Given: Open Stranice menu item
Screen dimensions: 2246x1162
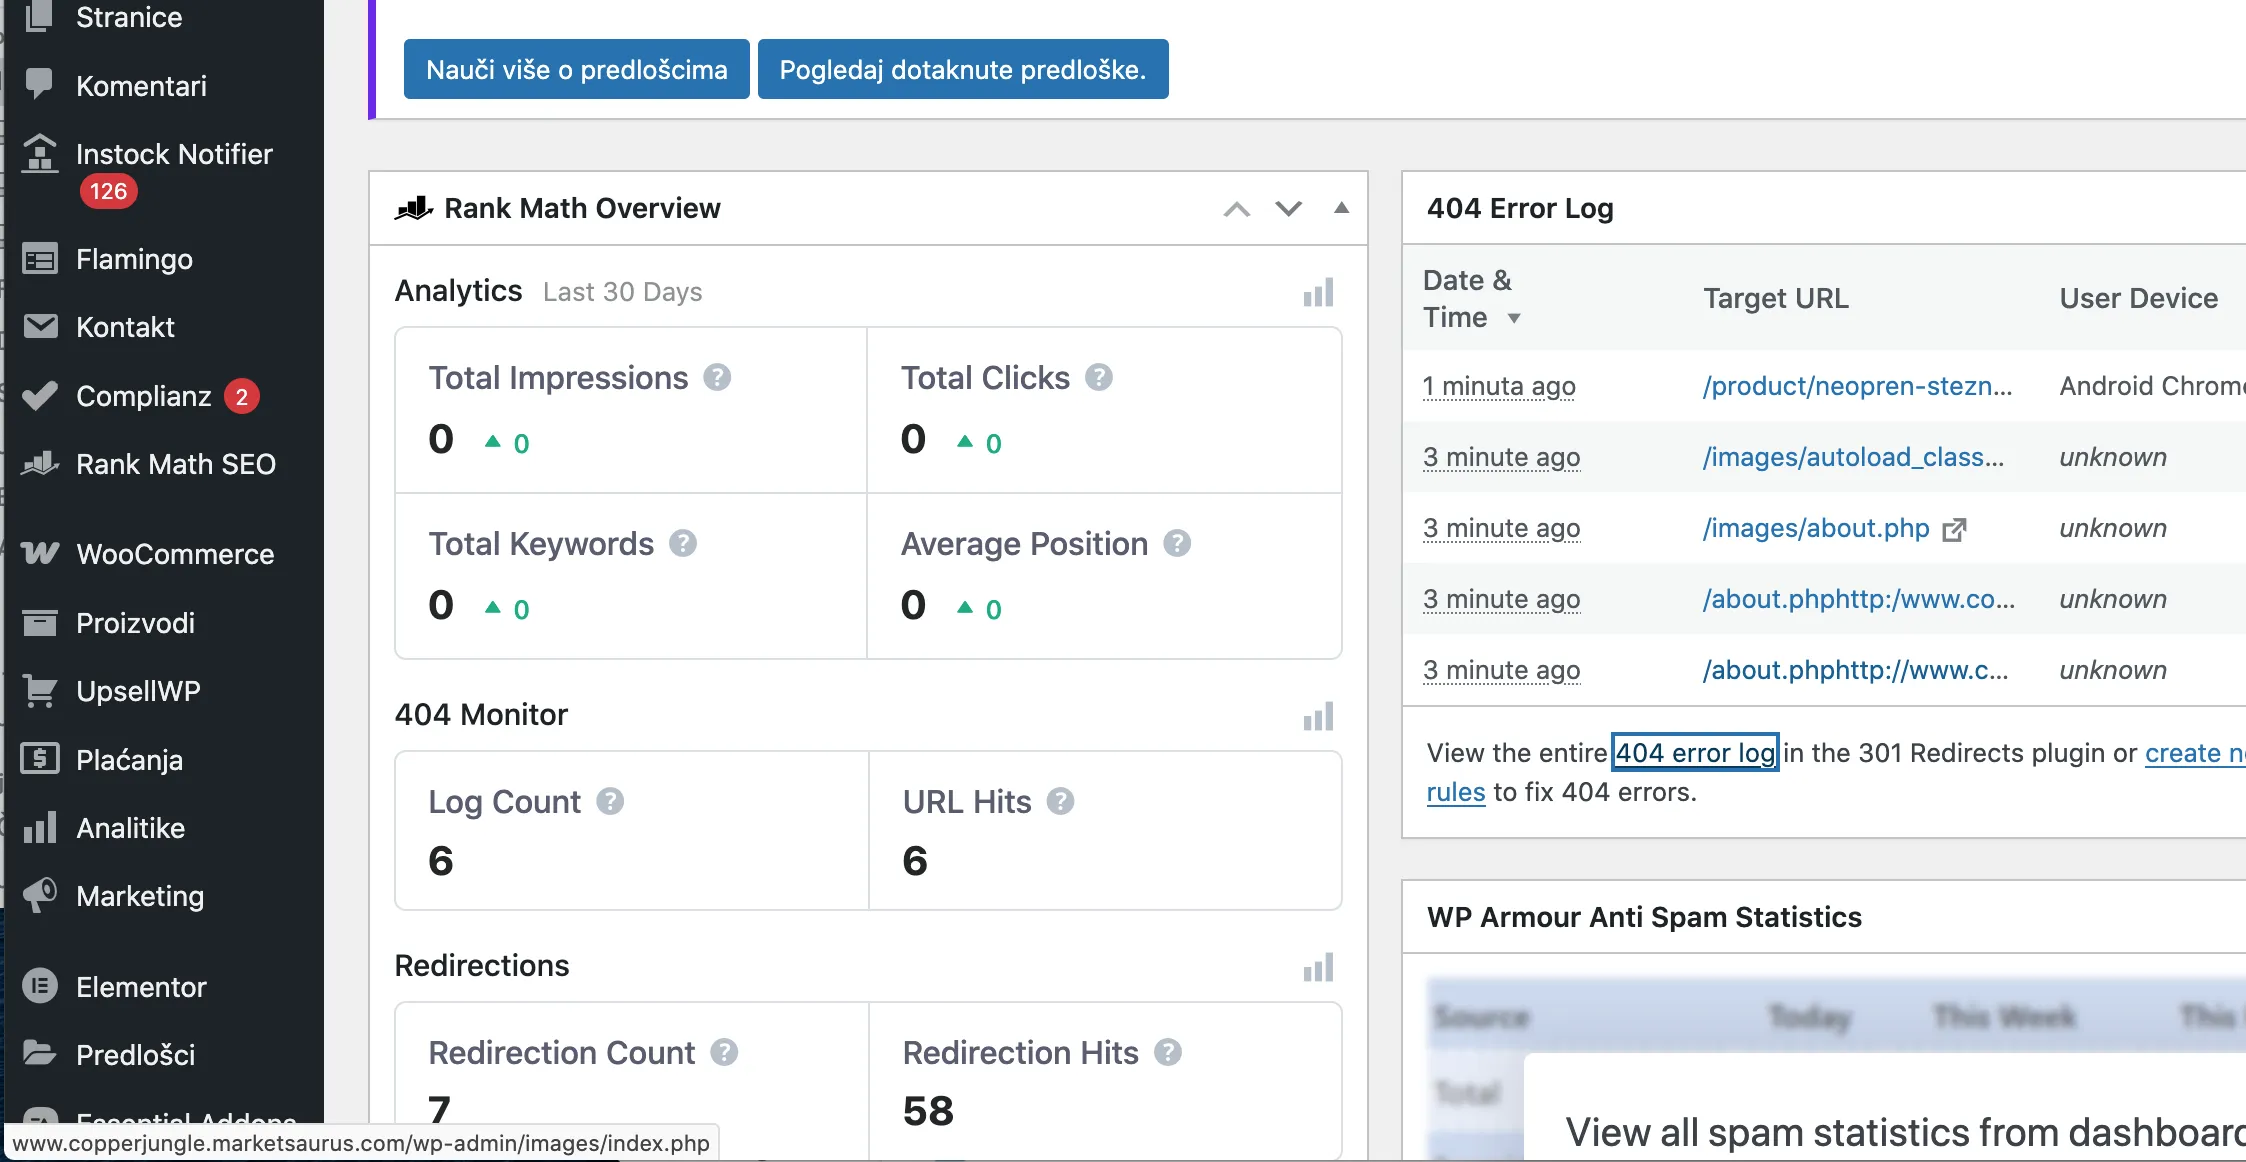Looking at the screenshot, I should (129, 17).
